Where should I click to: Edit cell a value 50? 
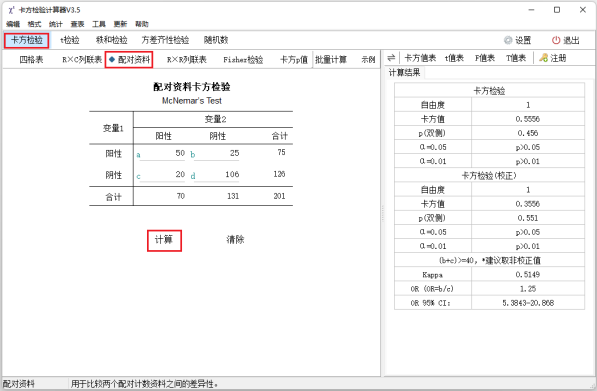point(162,154)
